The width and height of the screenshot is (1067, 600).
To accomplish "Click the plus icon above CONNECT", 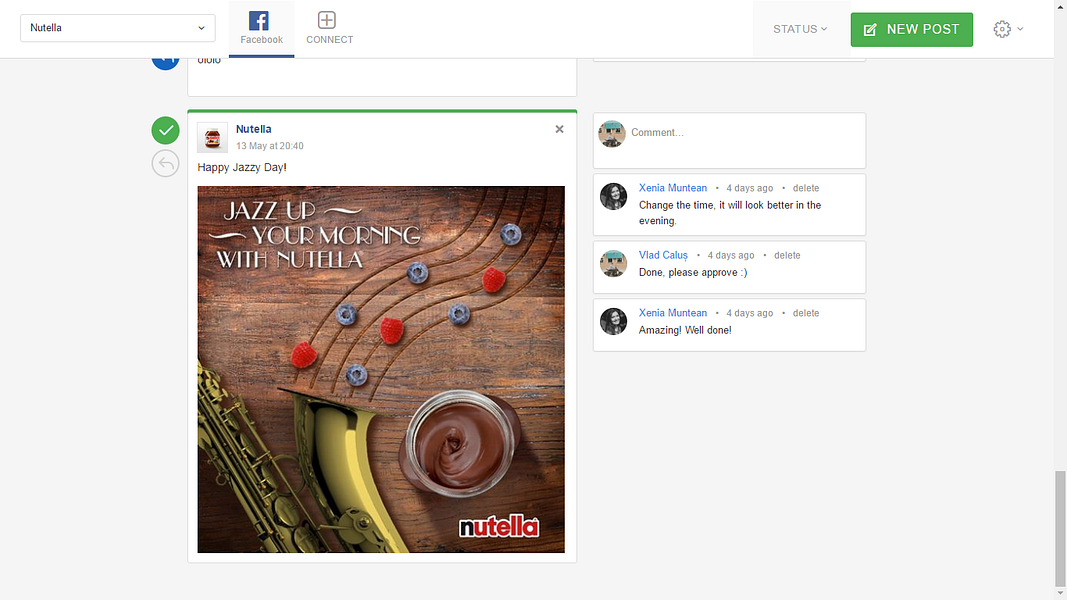I will pyautogui.click(x=327, y=20).
